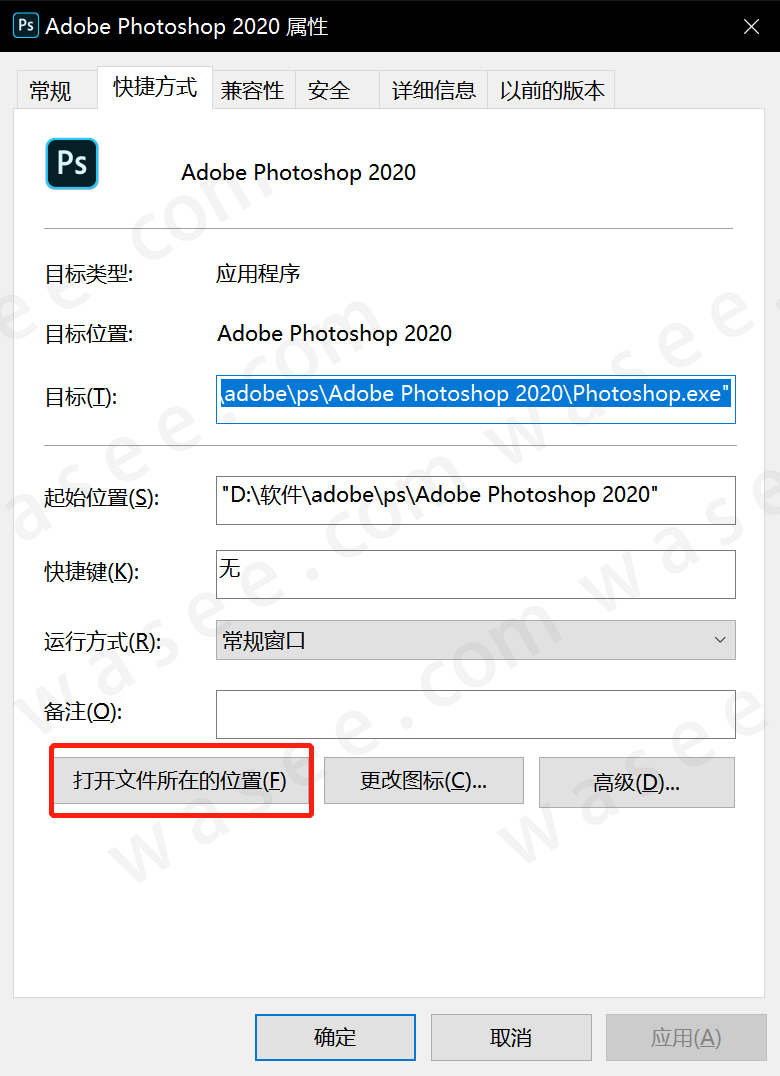Click 打开文件所在的位置(F) button
This screenshot has width=780, height=1076.
click(x=180, y=780)
